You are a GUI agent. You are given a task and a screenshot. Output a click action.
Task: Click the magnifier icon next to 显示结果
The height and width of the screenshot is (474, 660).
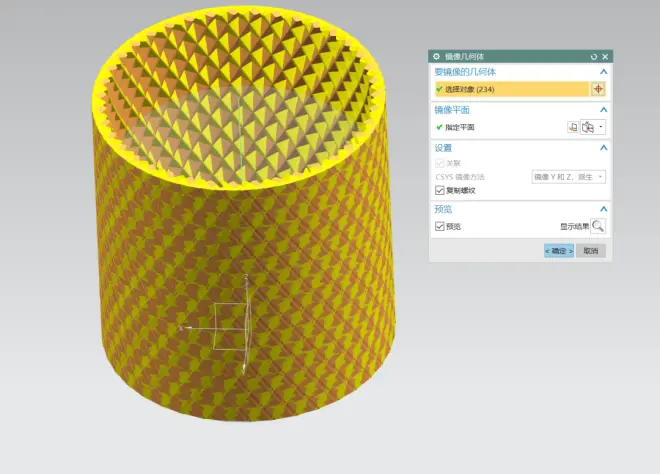598,227
